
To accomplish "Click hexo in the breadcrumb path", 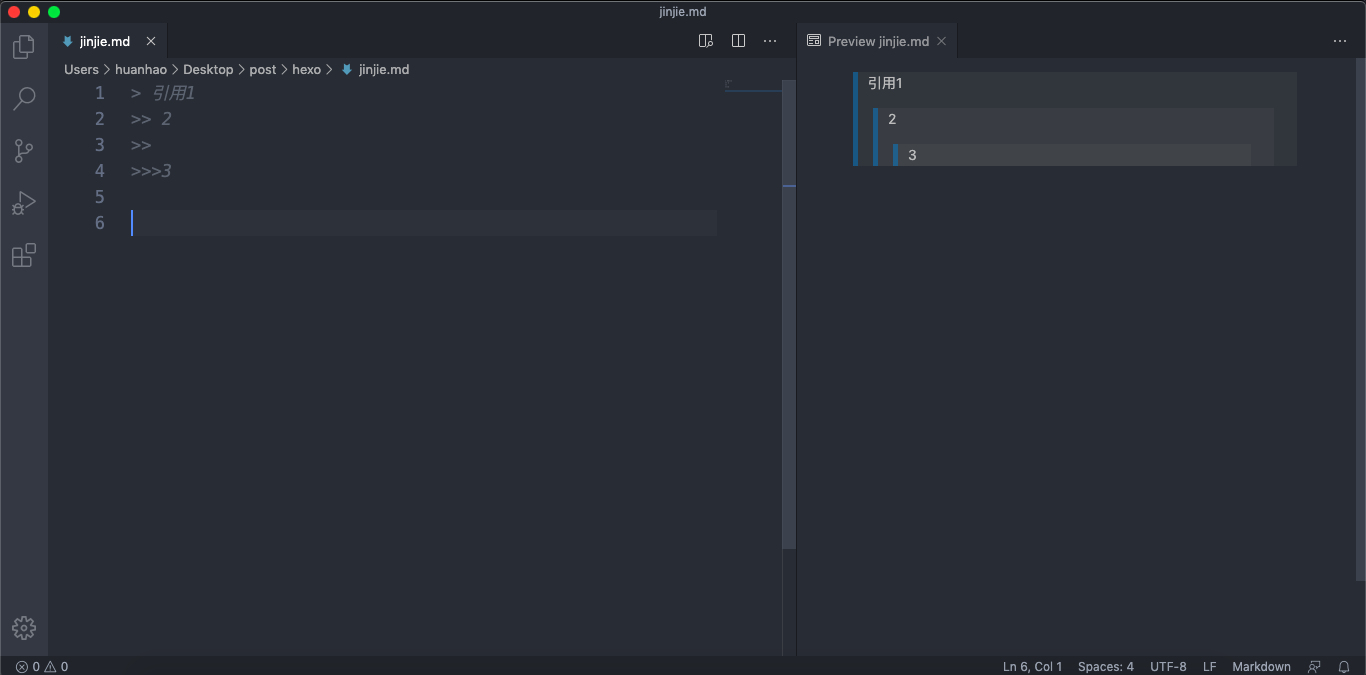I will point(307,69).
